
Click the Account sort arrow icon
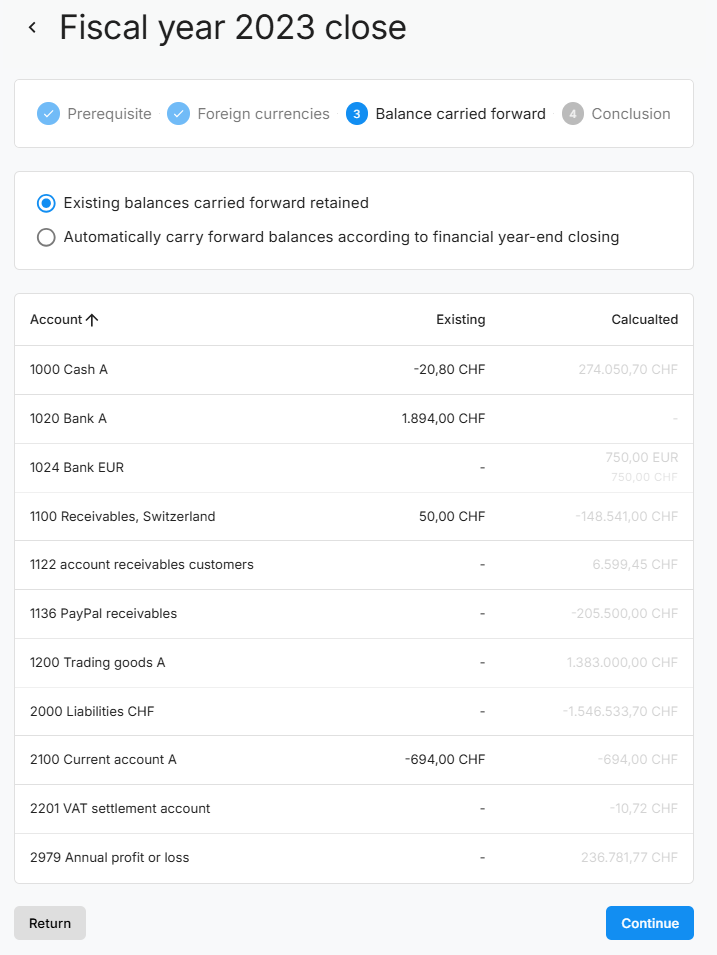tap(92, 320)
